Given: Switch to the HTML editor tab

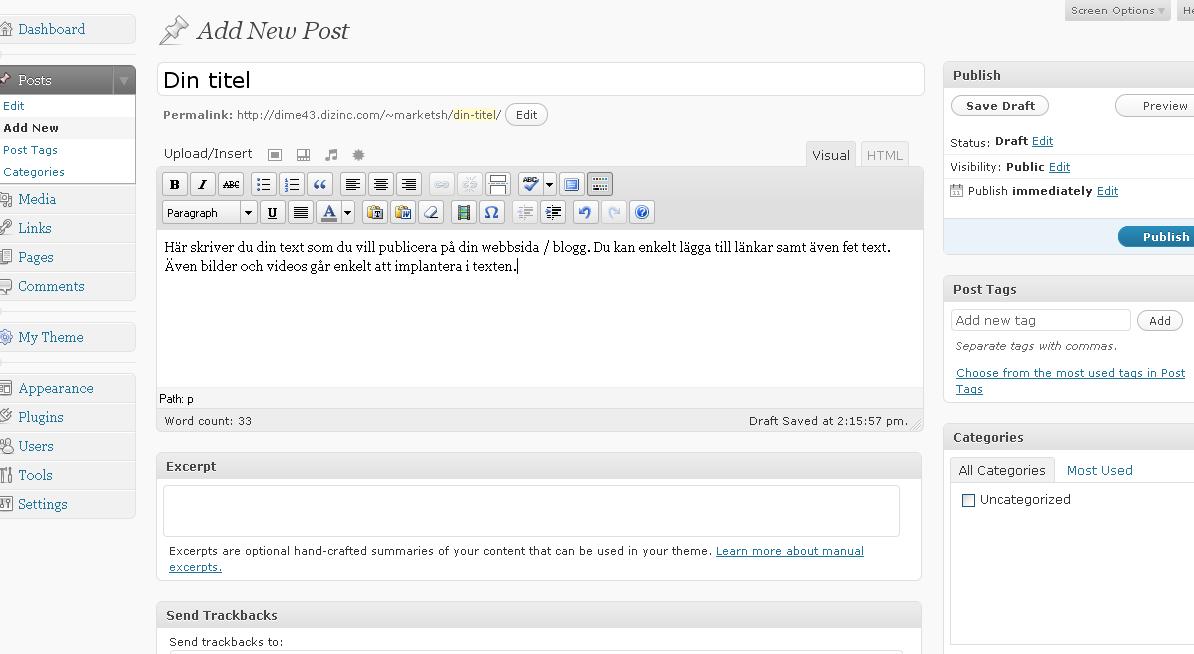Looking at the screenshot, I should click(884, 155).
